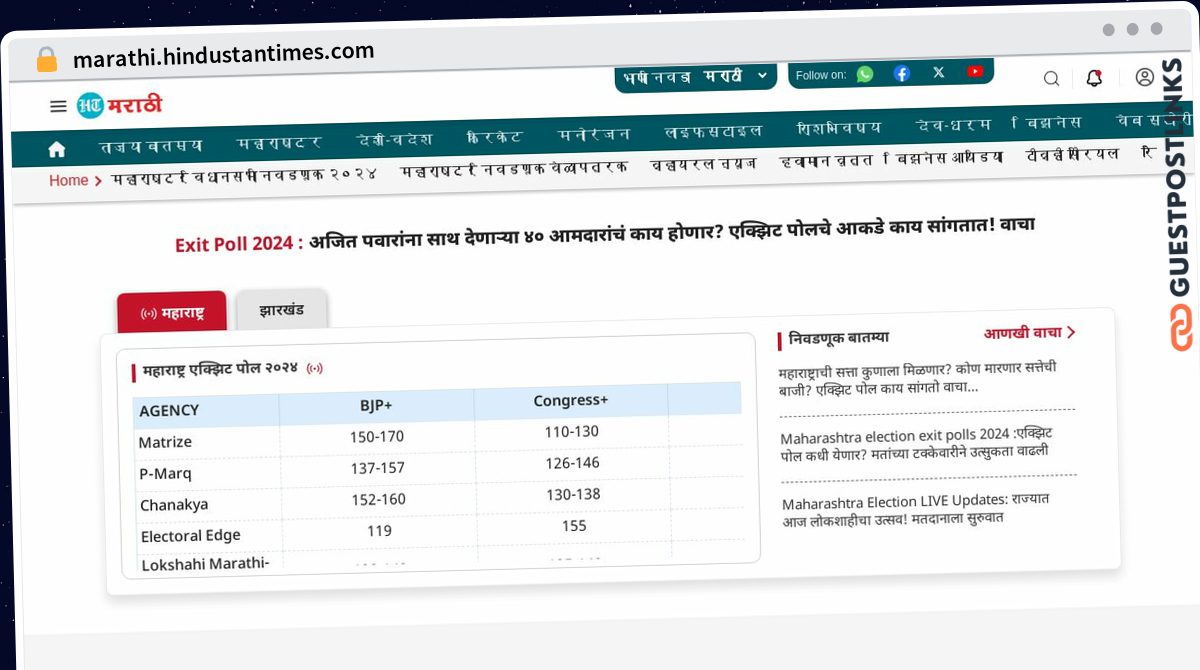Click the 152-160 value in Chanakya row
This screenshot has height=670, width=1200.
pyautogui.click(x=379, y=499)
